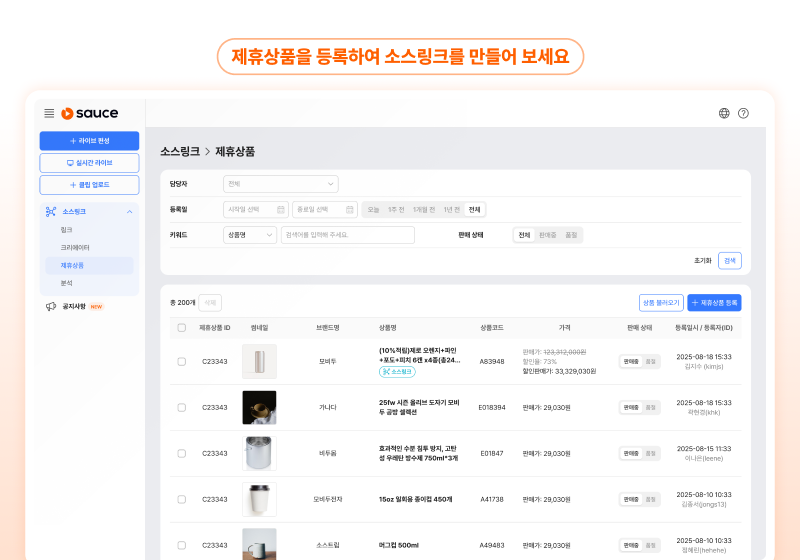Click the 라이브 편성 button
The image size is (800, 560).
(89, 141)
